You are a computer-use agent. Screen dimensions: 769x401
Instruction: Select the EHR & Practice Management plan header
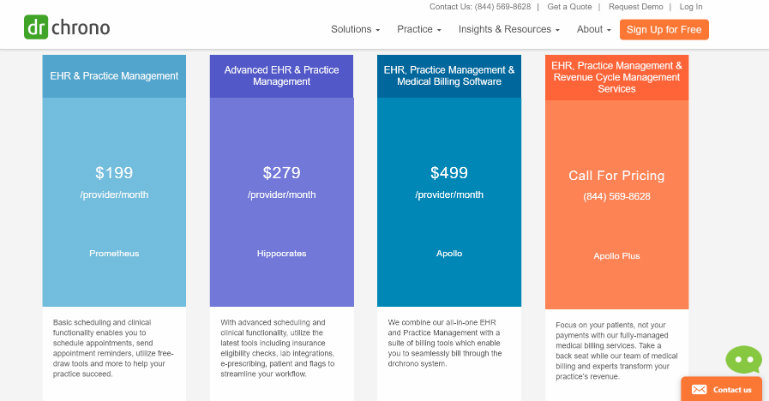click(x=114, y=76)
